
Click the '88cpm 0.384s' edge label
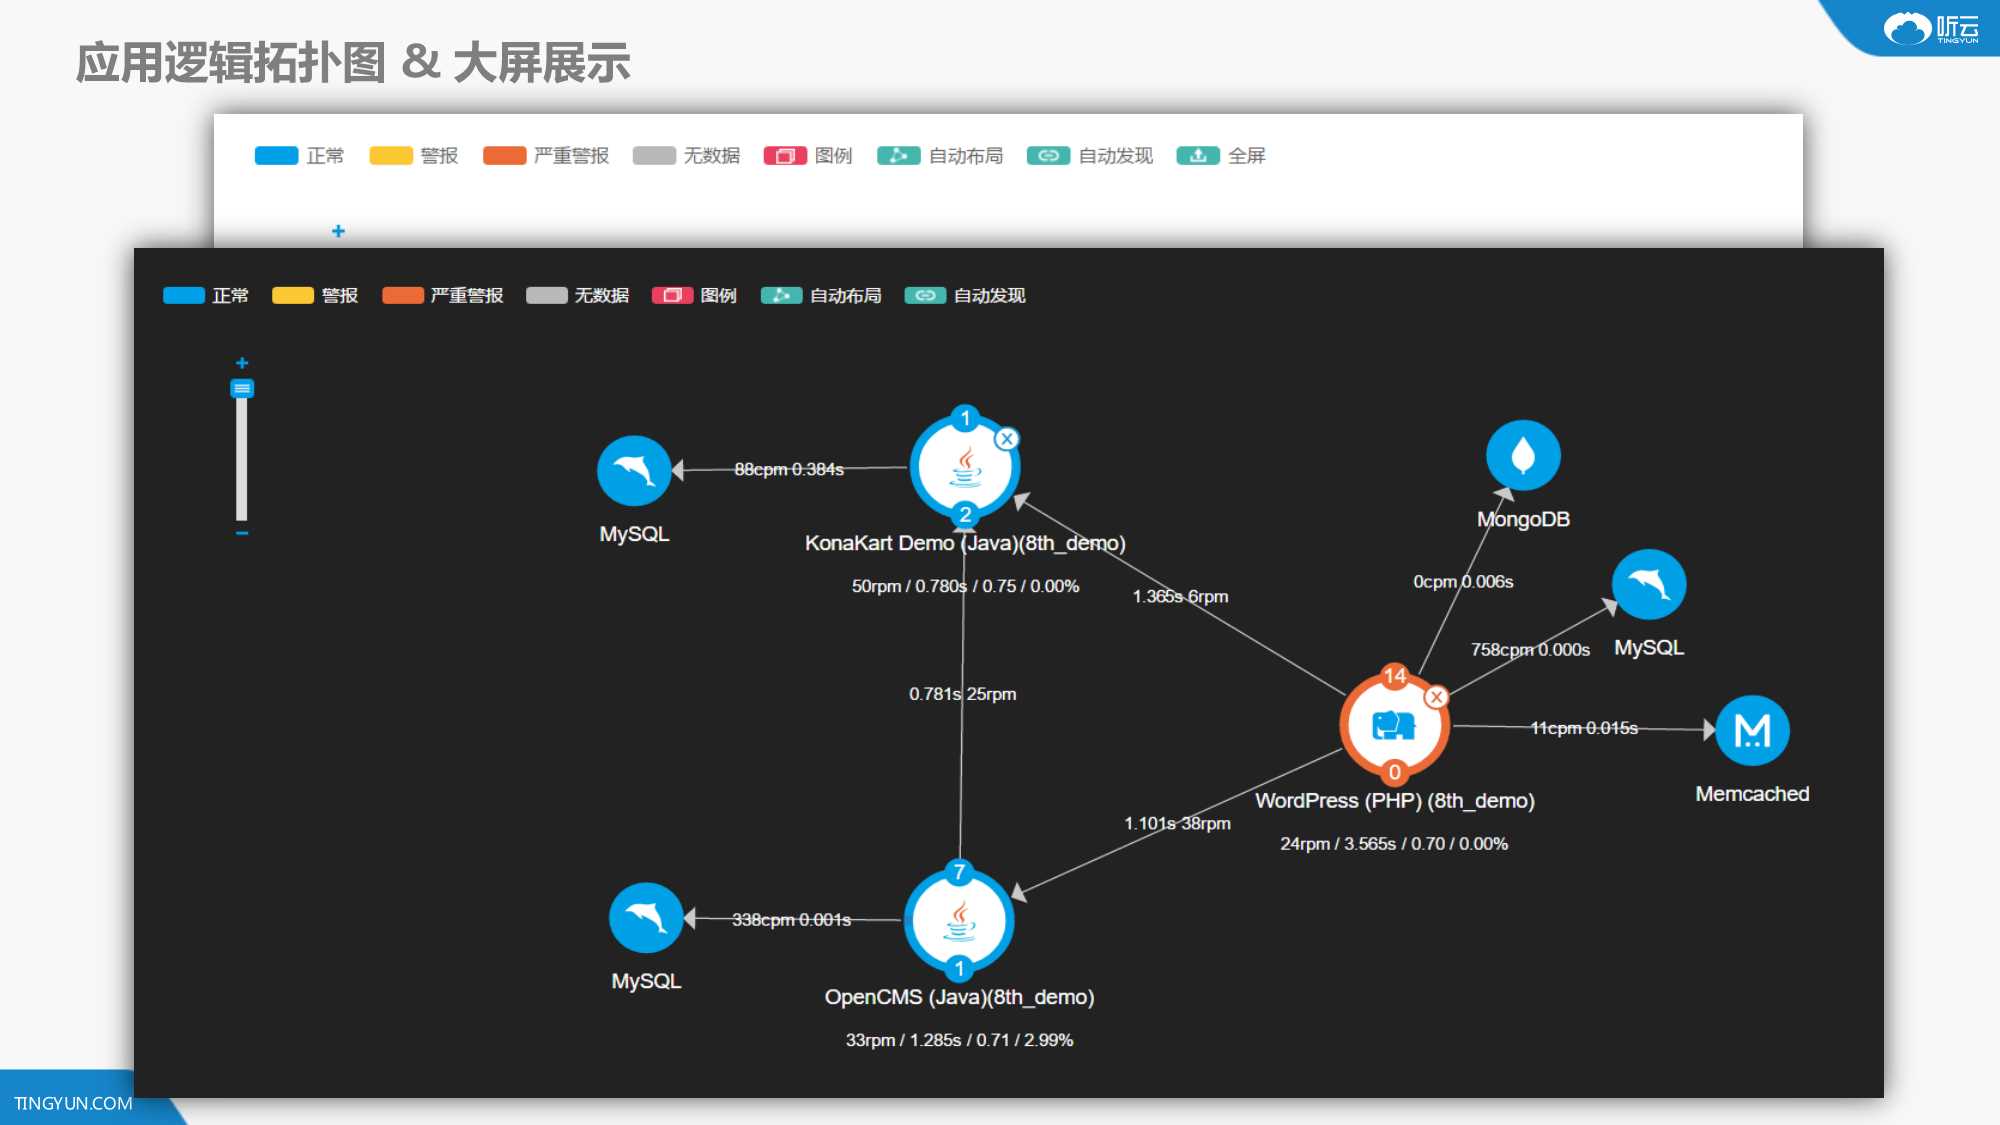[789, 469]
